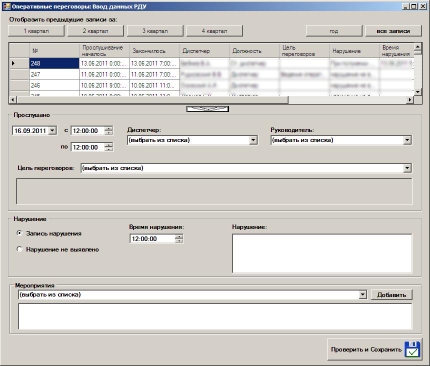Click the splitter handle below the table
The image size is (430, 366).
click(207, 109)
